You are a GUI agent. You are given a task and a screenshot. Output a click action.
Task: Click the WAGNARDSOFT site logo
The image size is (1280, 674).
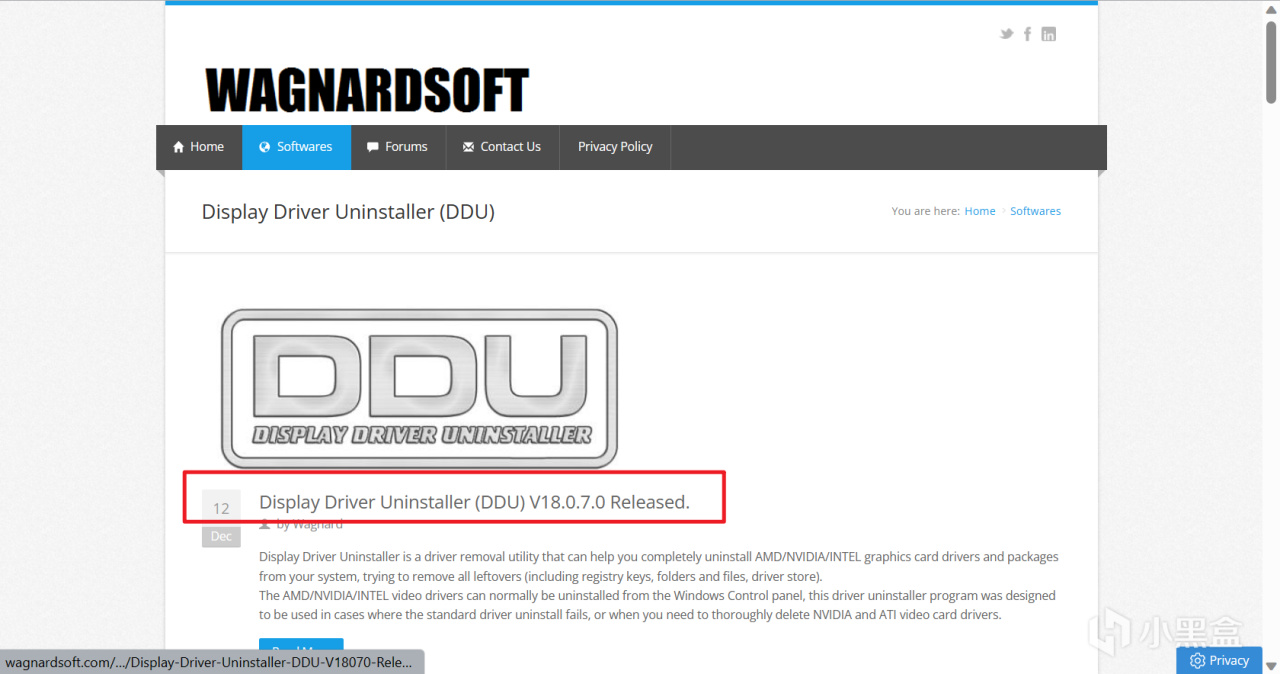367,91
